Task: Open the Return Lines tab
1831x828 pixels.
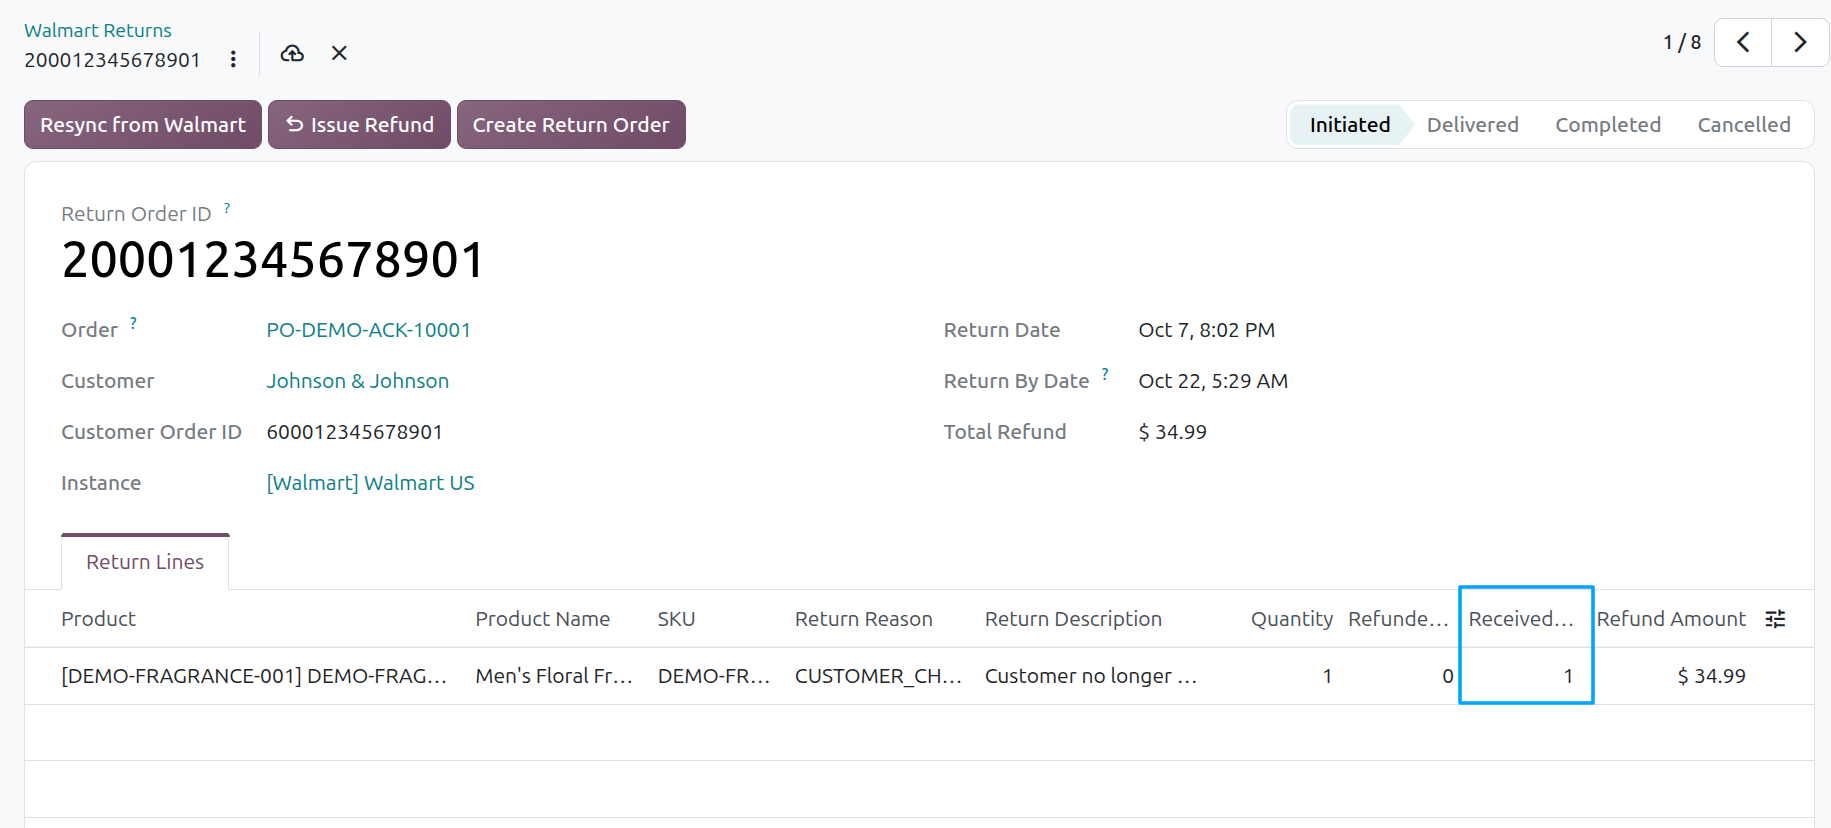Action: point(145,562)
